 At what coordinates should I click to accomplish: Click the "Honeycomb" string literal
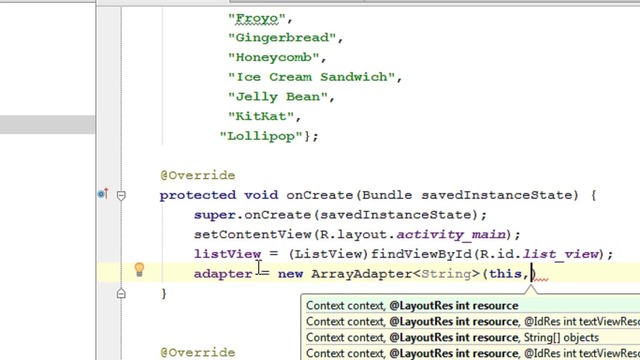[273, 57]
